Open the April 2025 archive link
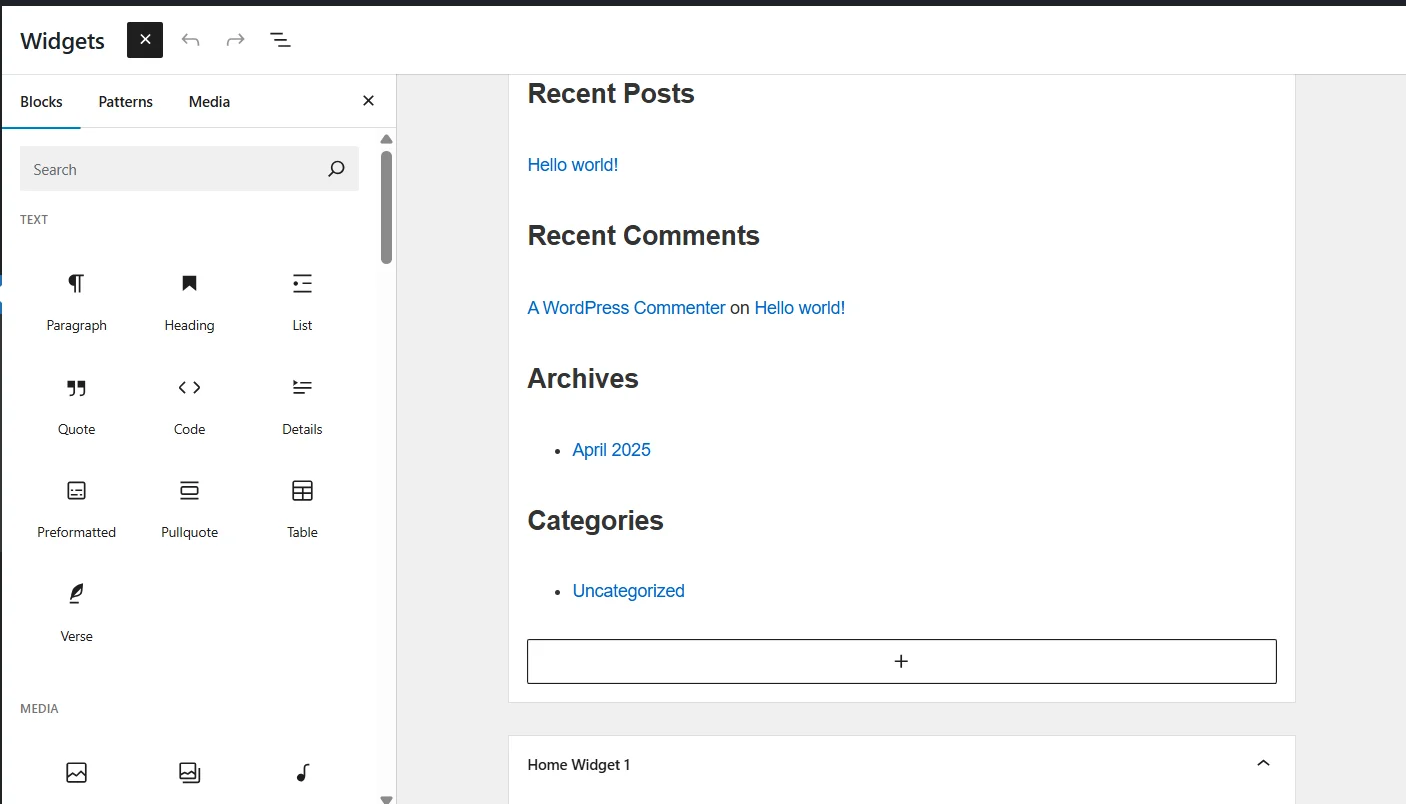The image size is (1406, 804). click(611, 450)
